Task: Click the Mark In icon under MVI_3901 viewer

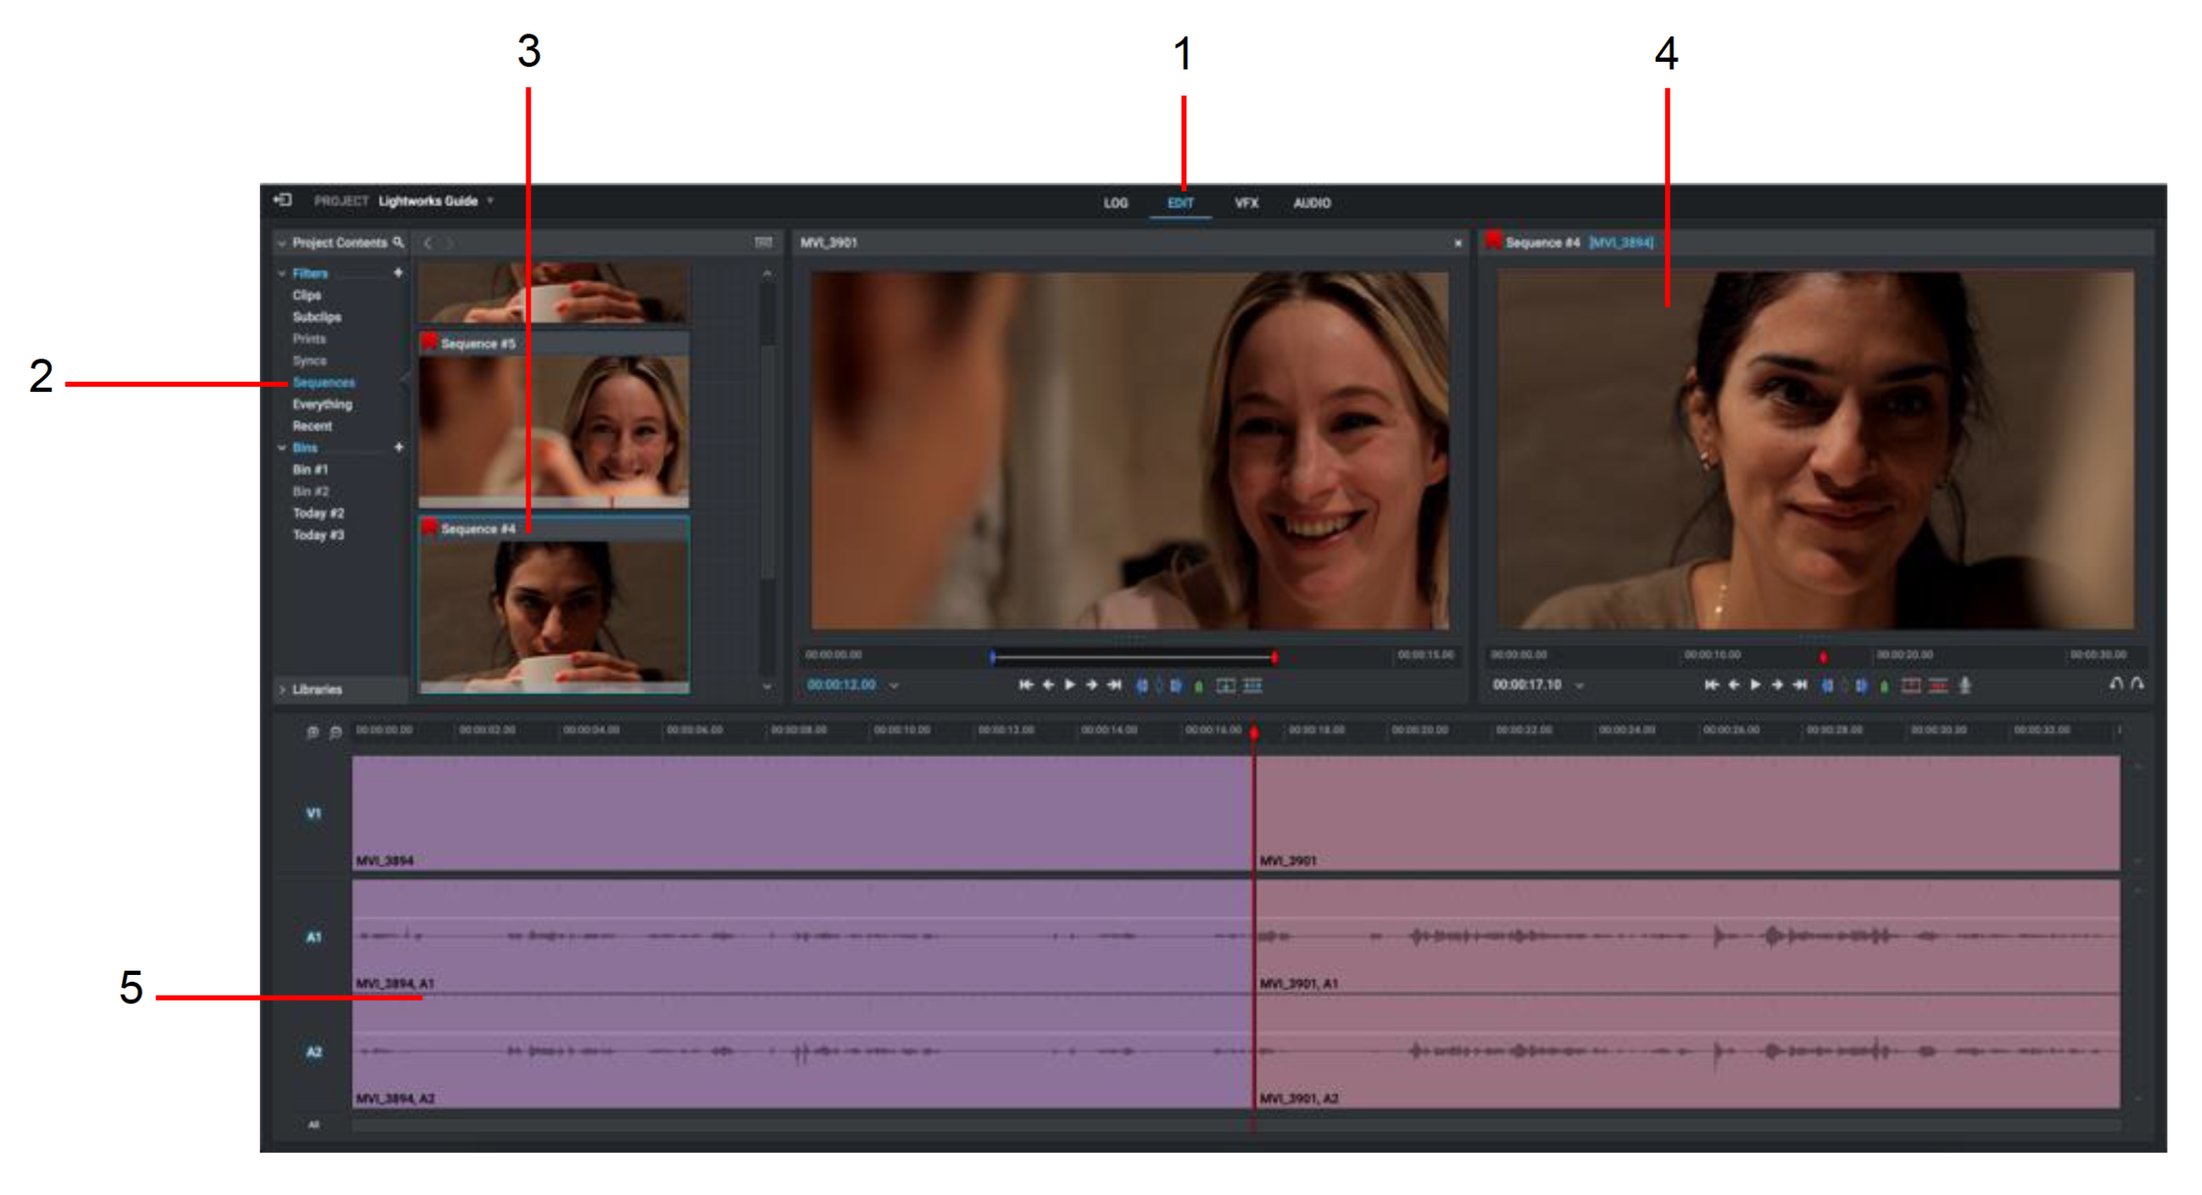Action: (x=1142, y=686)
